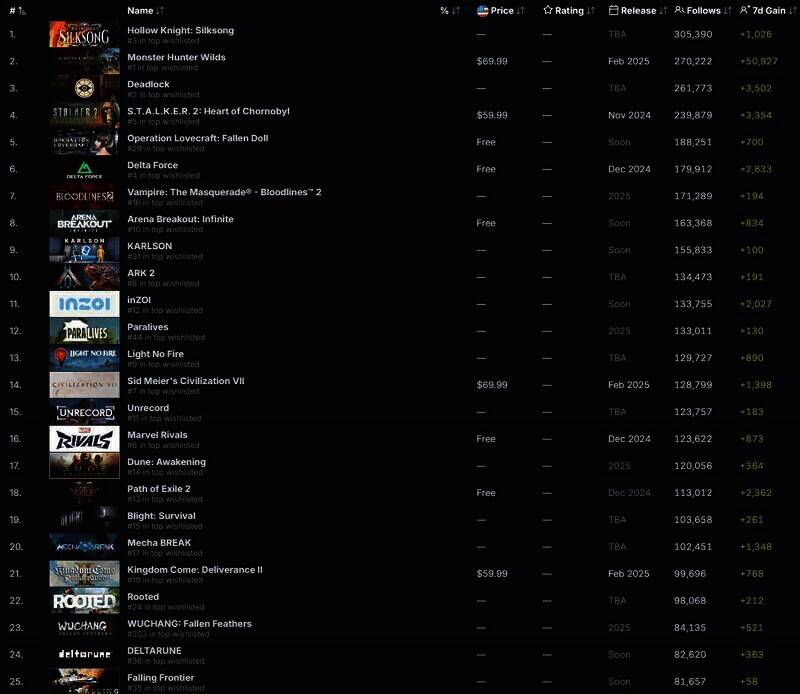Click the Marvel Rivals logo thumbnail

[x=84, y=439]
